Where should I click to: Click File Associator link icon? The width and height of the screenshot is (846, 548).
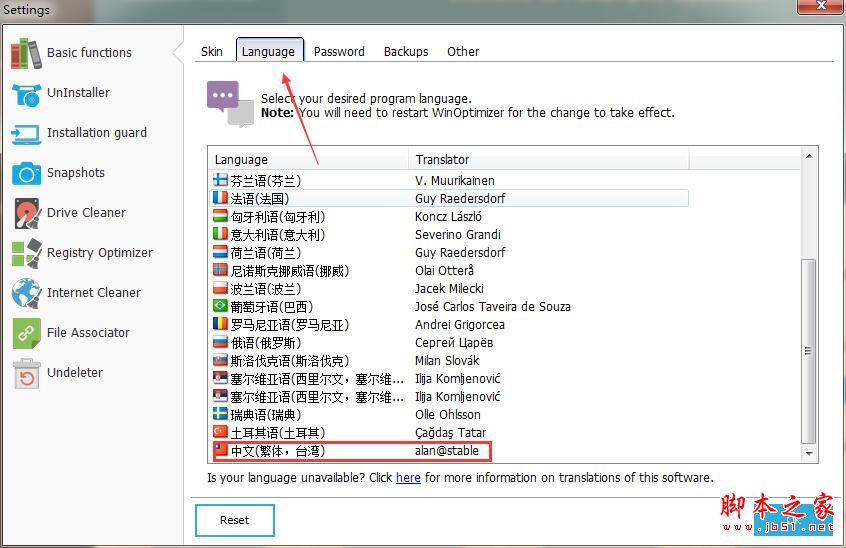(x=26, y=333)
